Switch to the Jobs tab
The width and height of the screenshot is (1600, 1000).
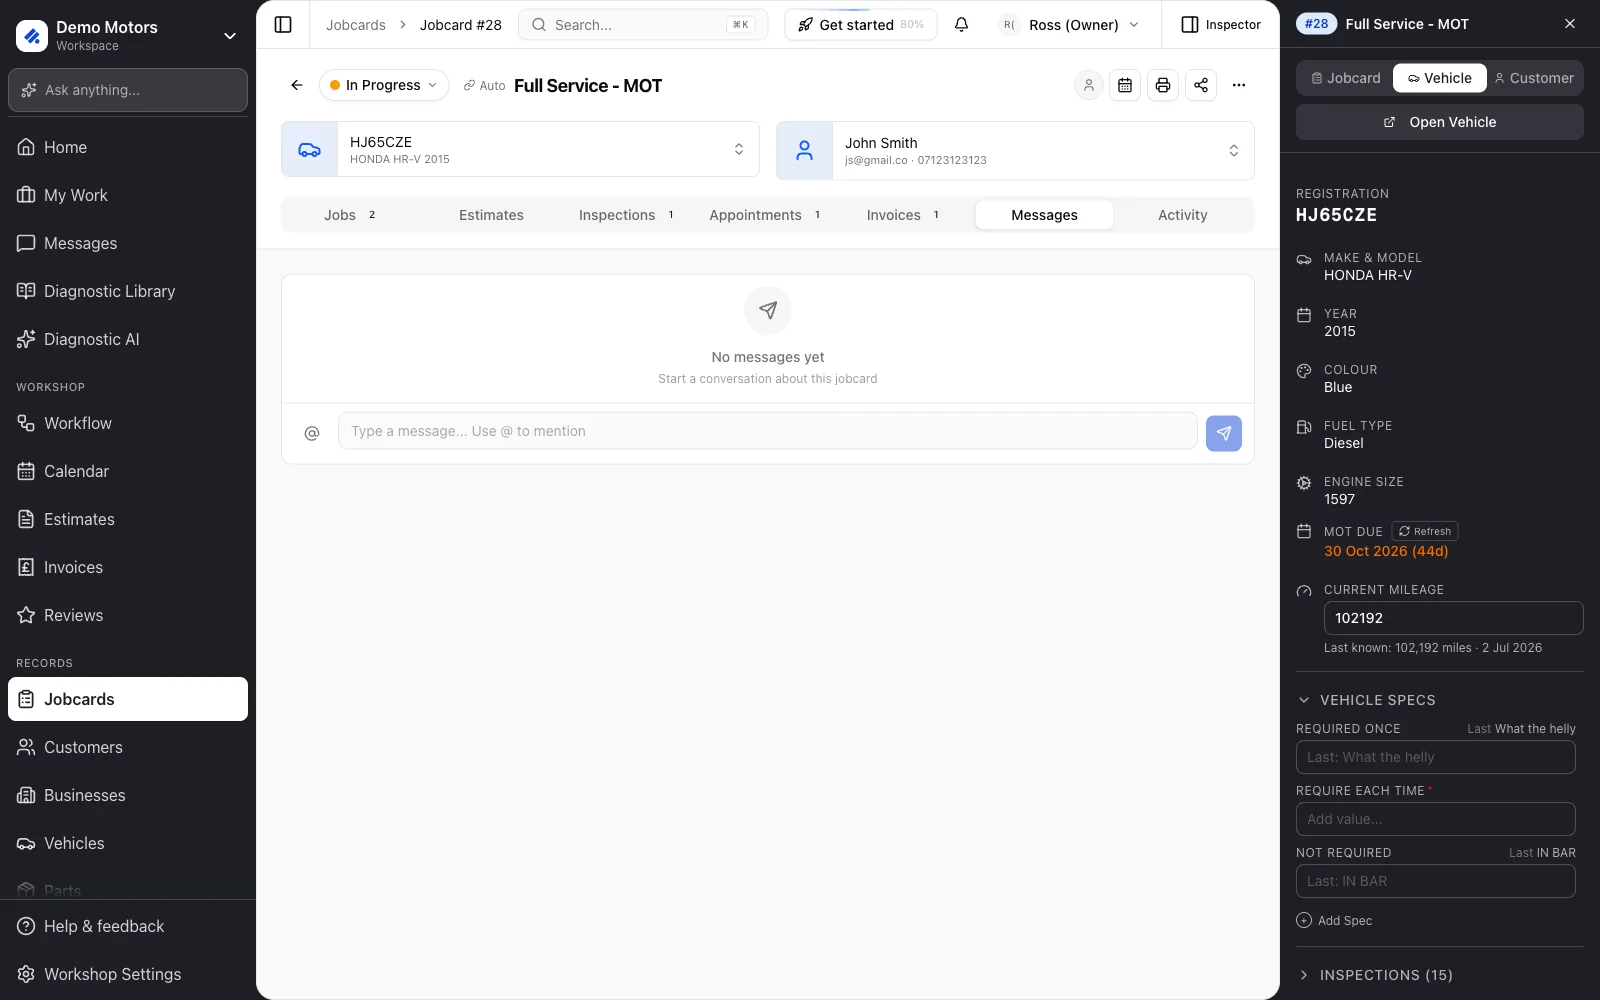coord(350,215)
